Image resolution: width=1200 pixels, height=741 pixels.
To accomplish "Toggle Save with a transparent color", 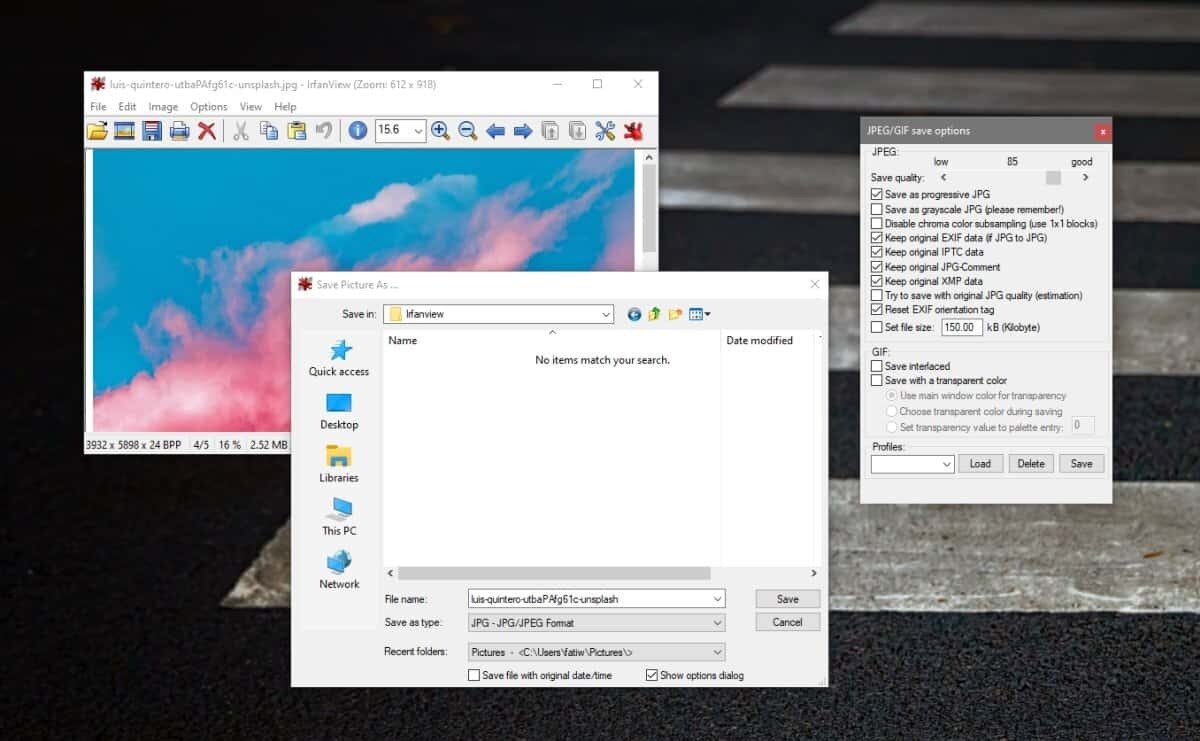I will [876, 380].
